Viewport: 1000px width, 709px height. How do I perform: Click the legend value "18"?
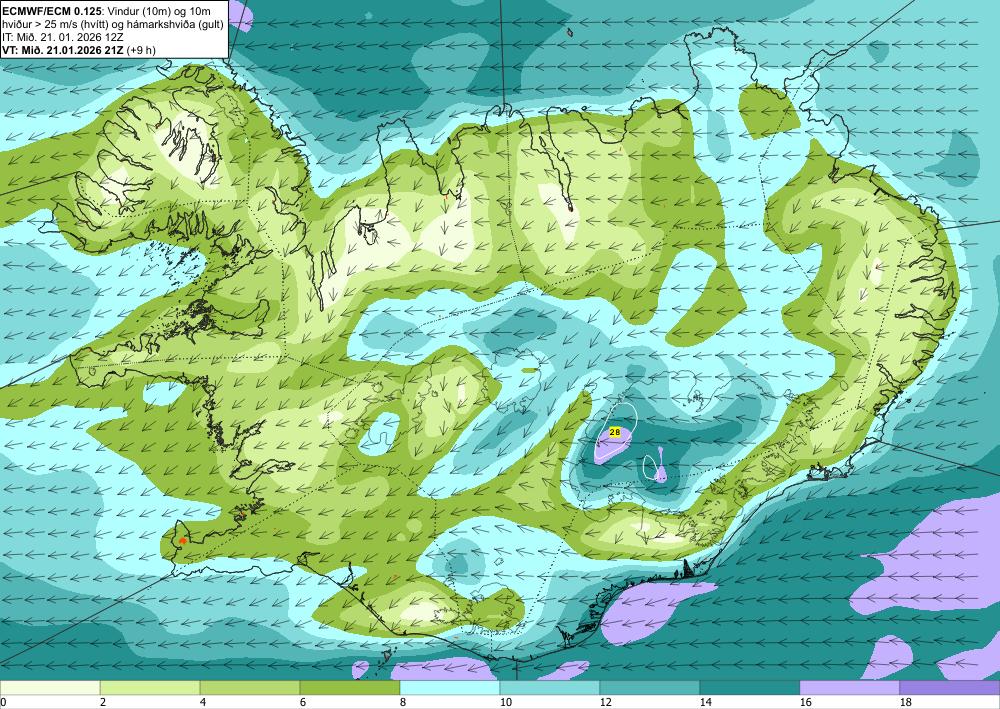[x=906, y=703]
